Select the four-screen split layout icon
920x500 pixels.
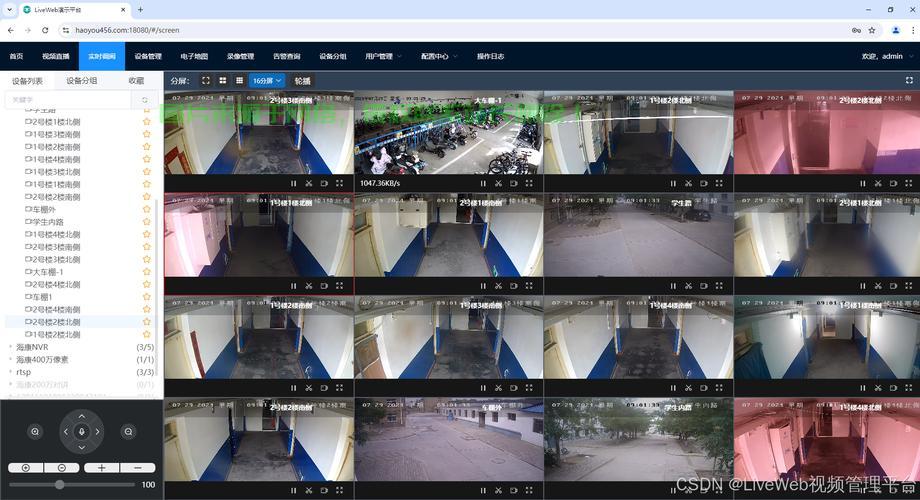pyautogui.click(x=222, y=80)
